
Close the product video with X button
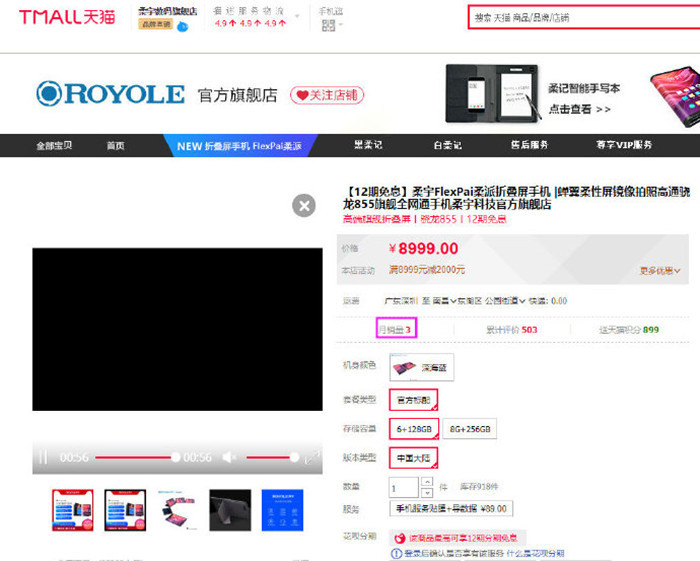pyautogui.click(x=304, y=206)
